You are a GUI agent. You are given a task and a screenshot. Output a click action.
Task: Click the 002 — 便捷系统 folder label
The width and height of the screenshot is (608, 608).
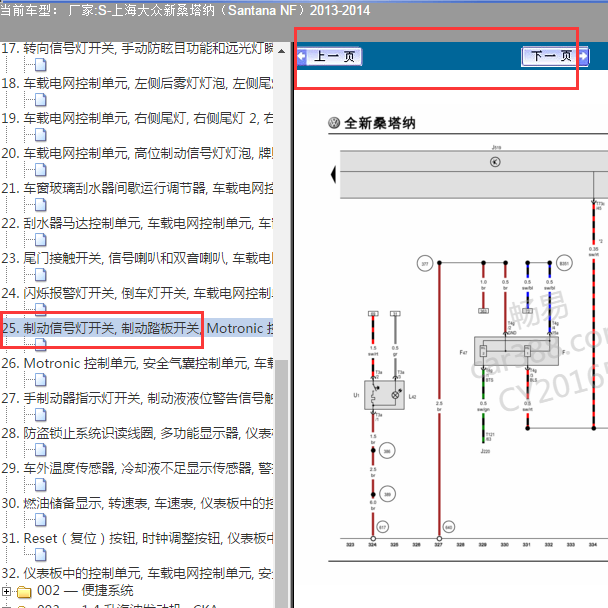pyautogui.click(x=85, y=591)
